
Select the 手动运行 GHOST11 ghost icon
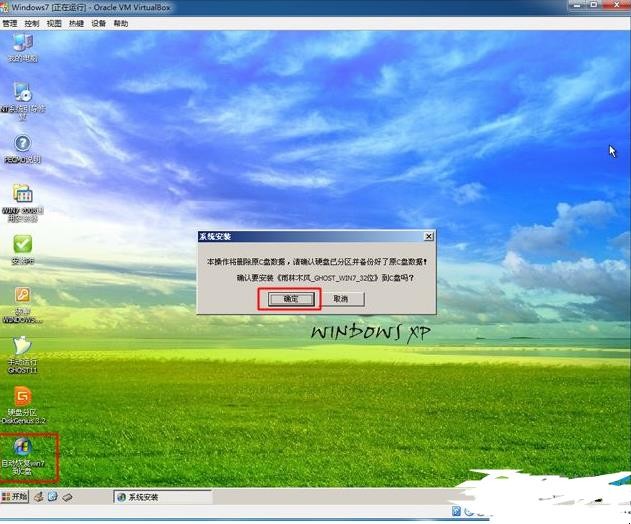pos(23,355)
